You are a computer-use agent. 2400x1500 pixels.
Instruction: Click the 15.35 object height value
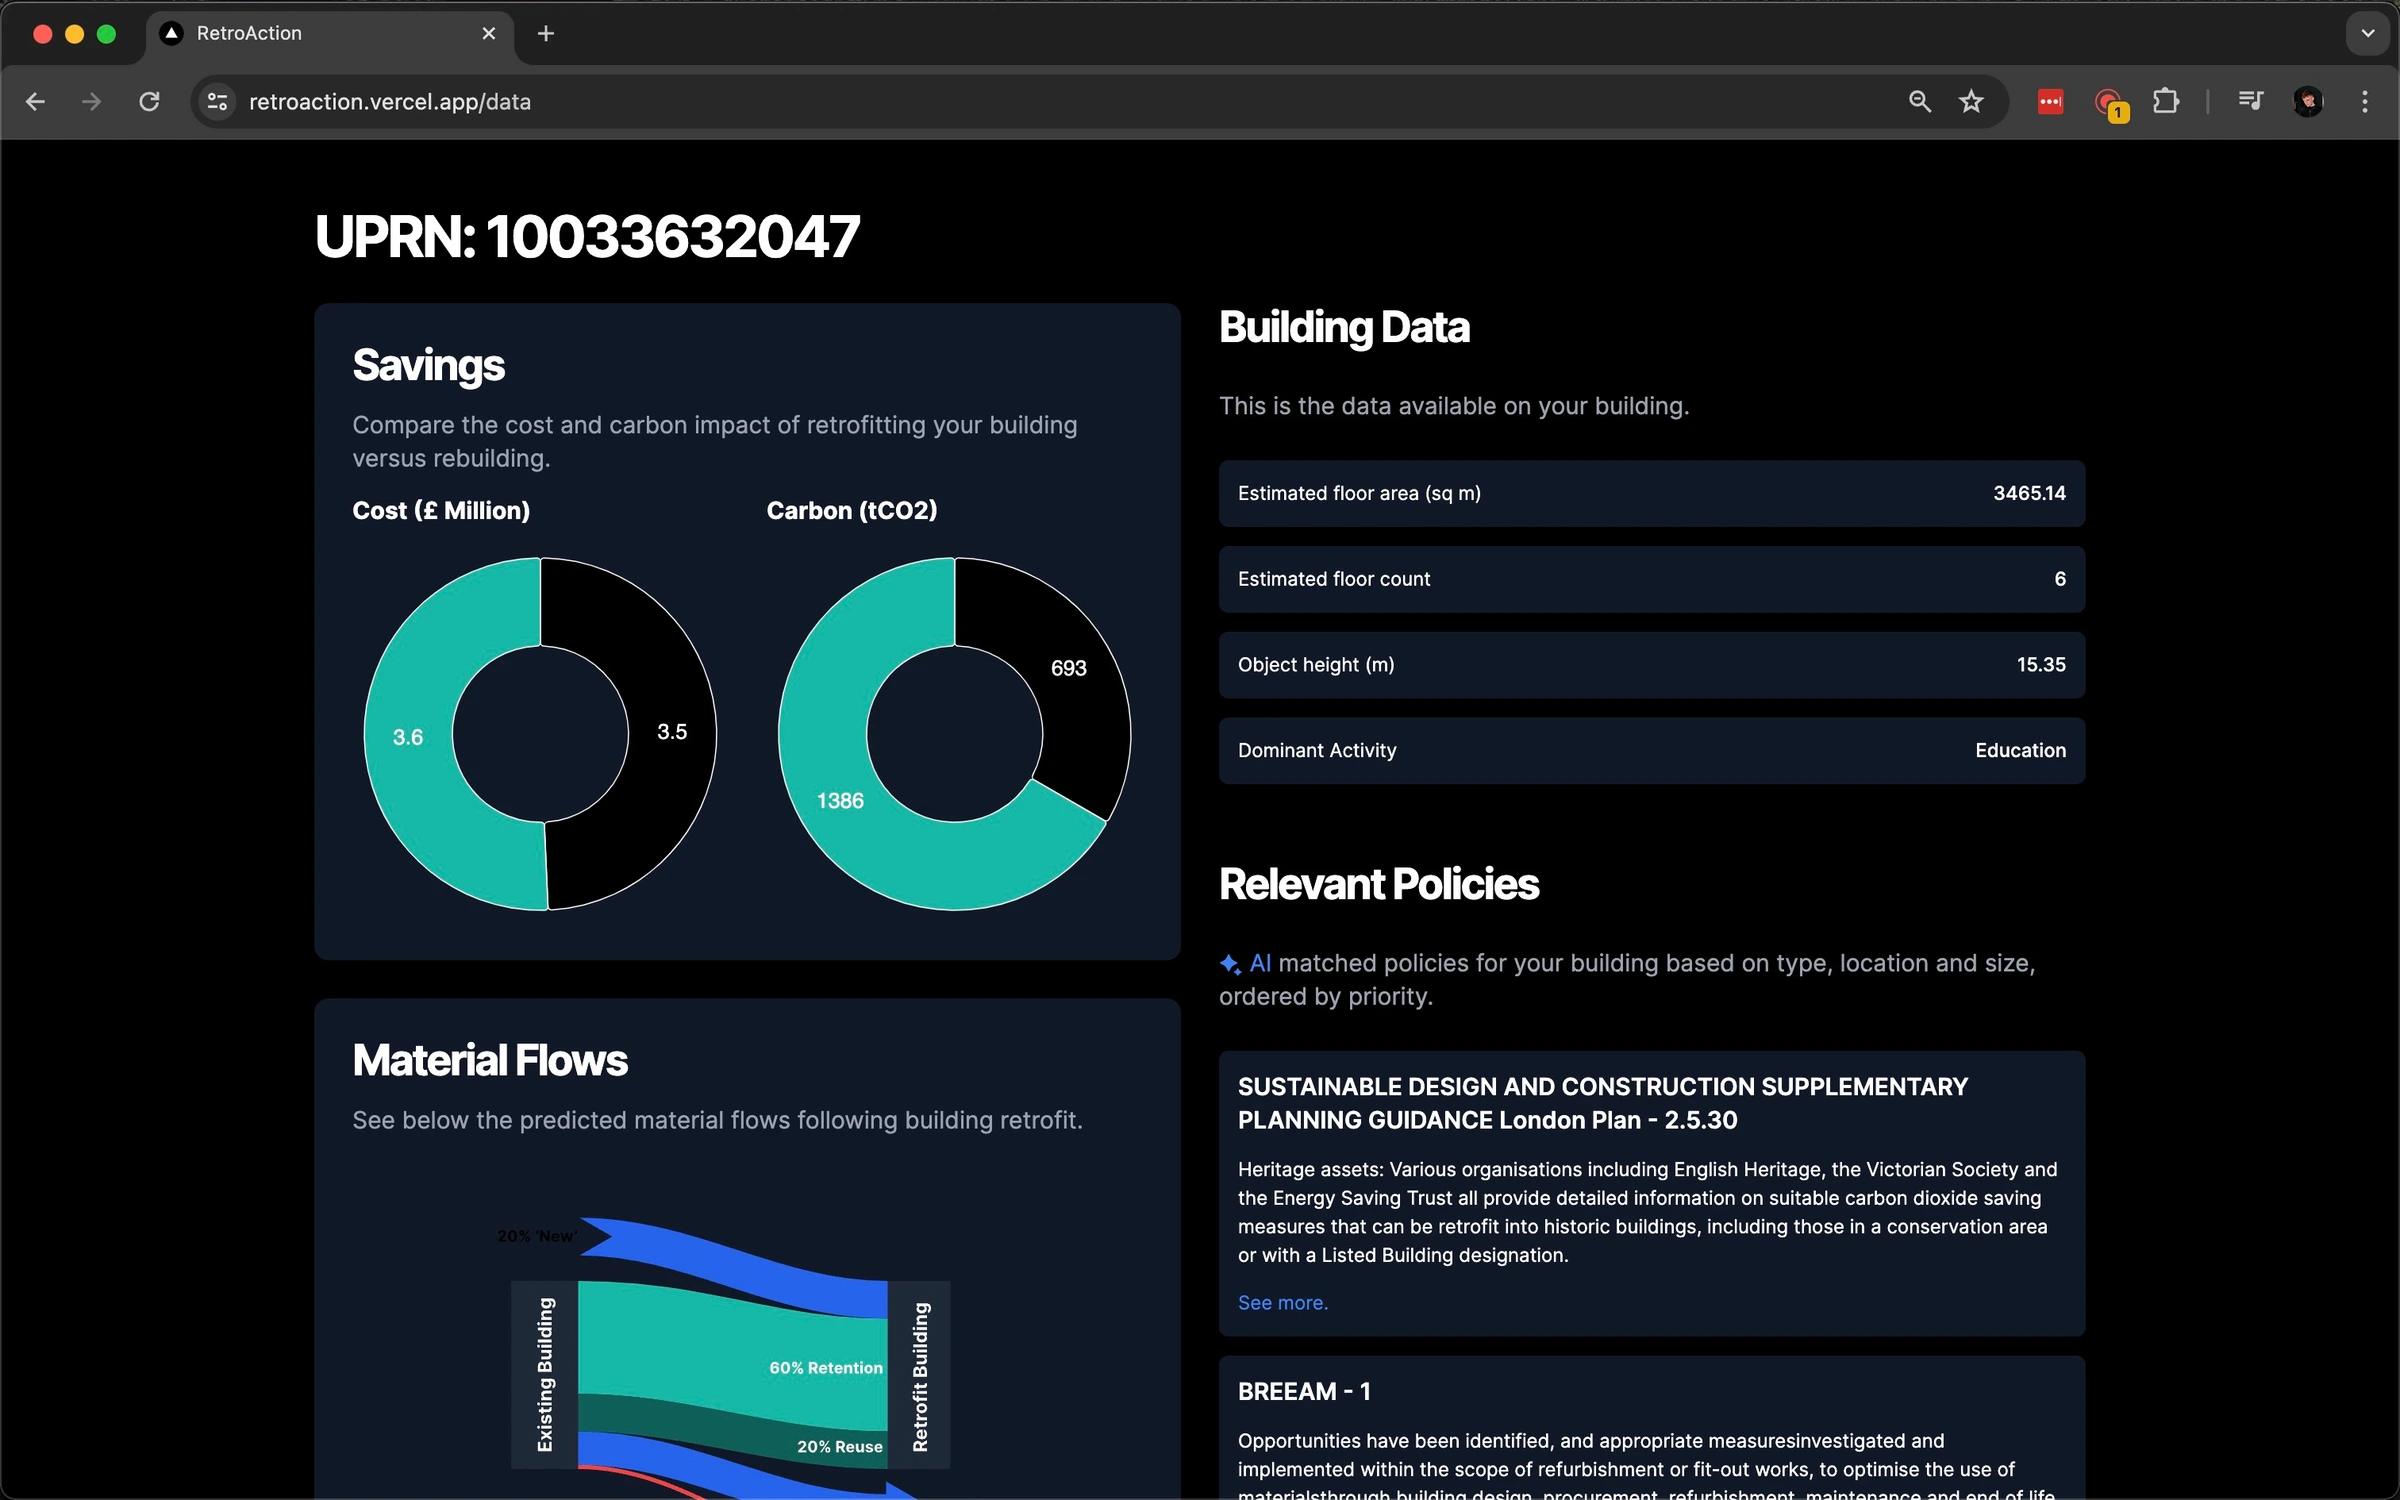(x=2041, y=665)
